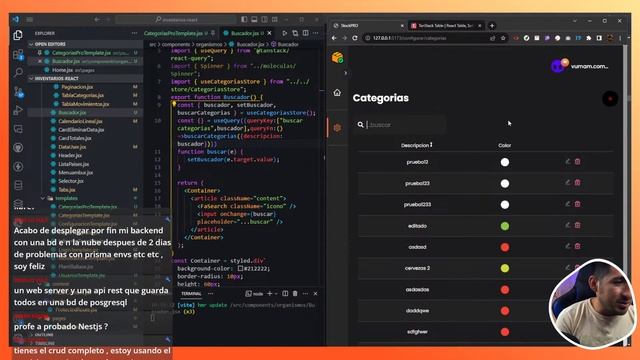Select the TERMINAL panel tab

pos(191,293)
